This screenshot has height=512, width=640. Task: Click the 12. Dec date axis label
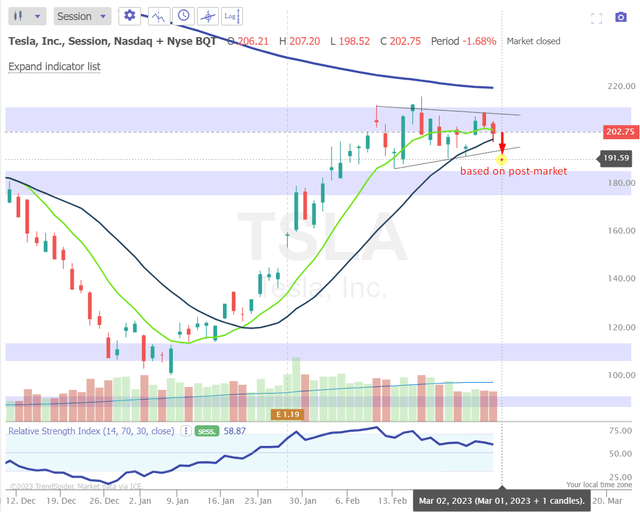click(20, 501)
